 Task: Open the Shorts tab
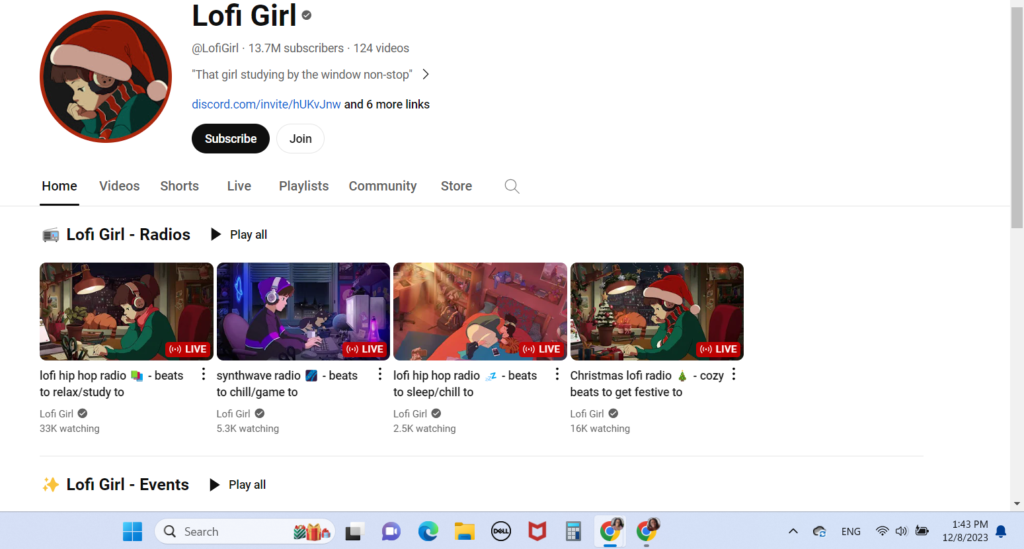[x=180, y=186]
